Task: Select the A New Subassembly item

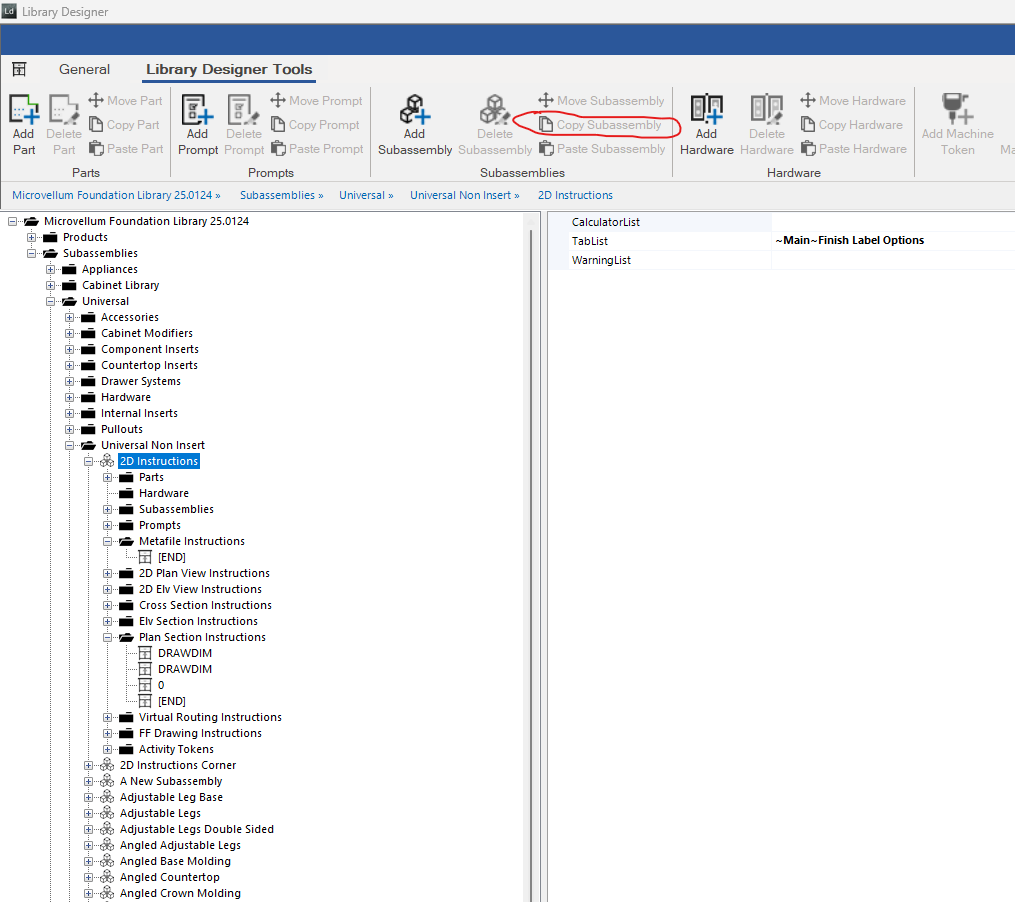Action: (171, 782)
